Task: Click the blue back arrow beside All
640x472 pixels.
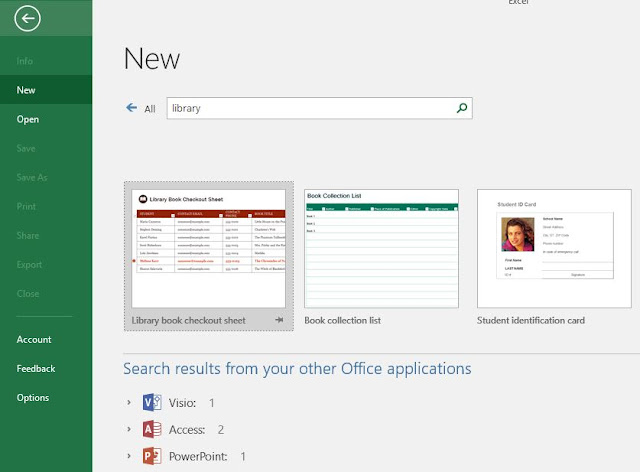Action: point(131,108)
